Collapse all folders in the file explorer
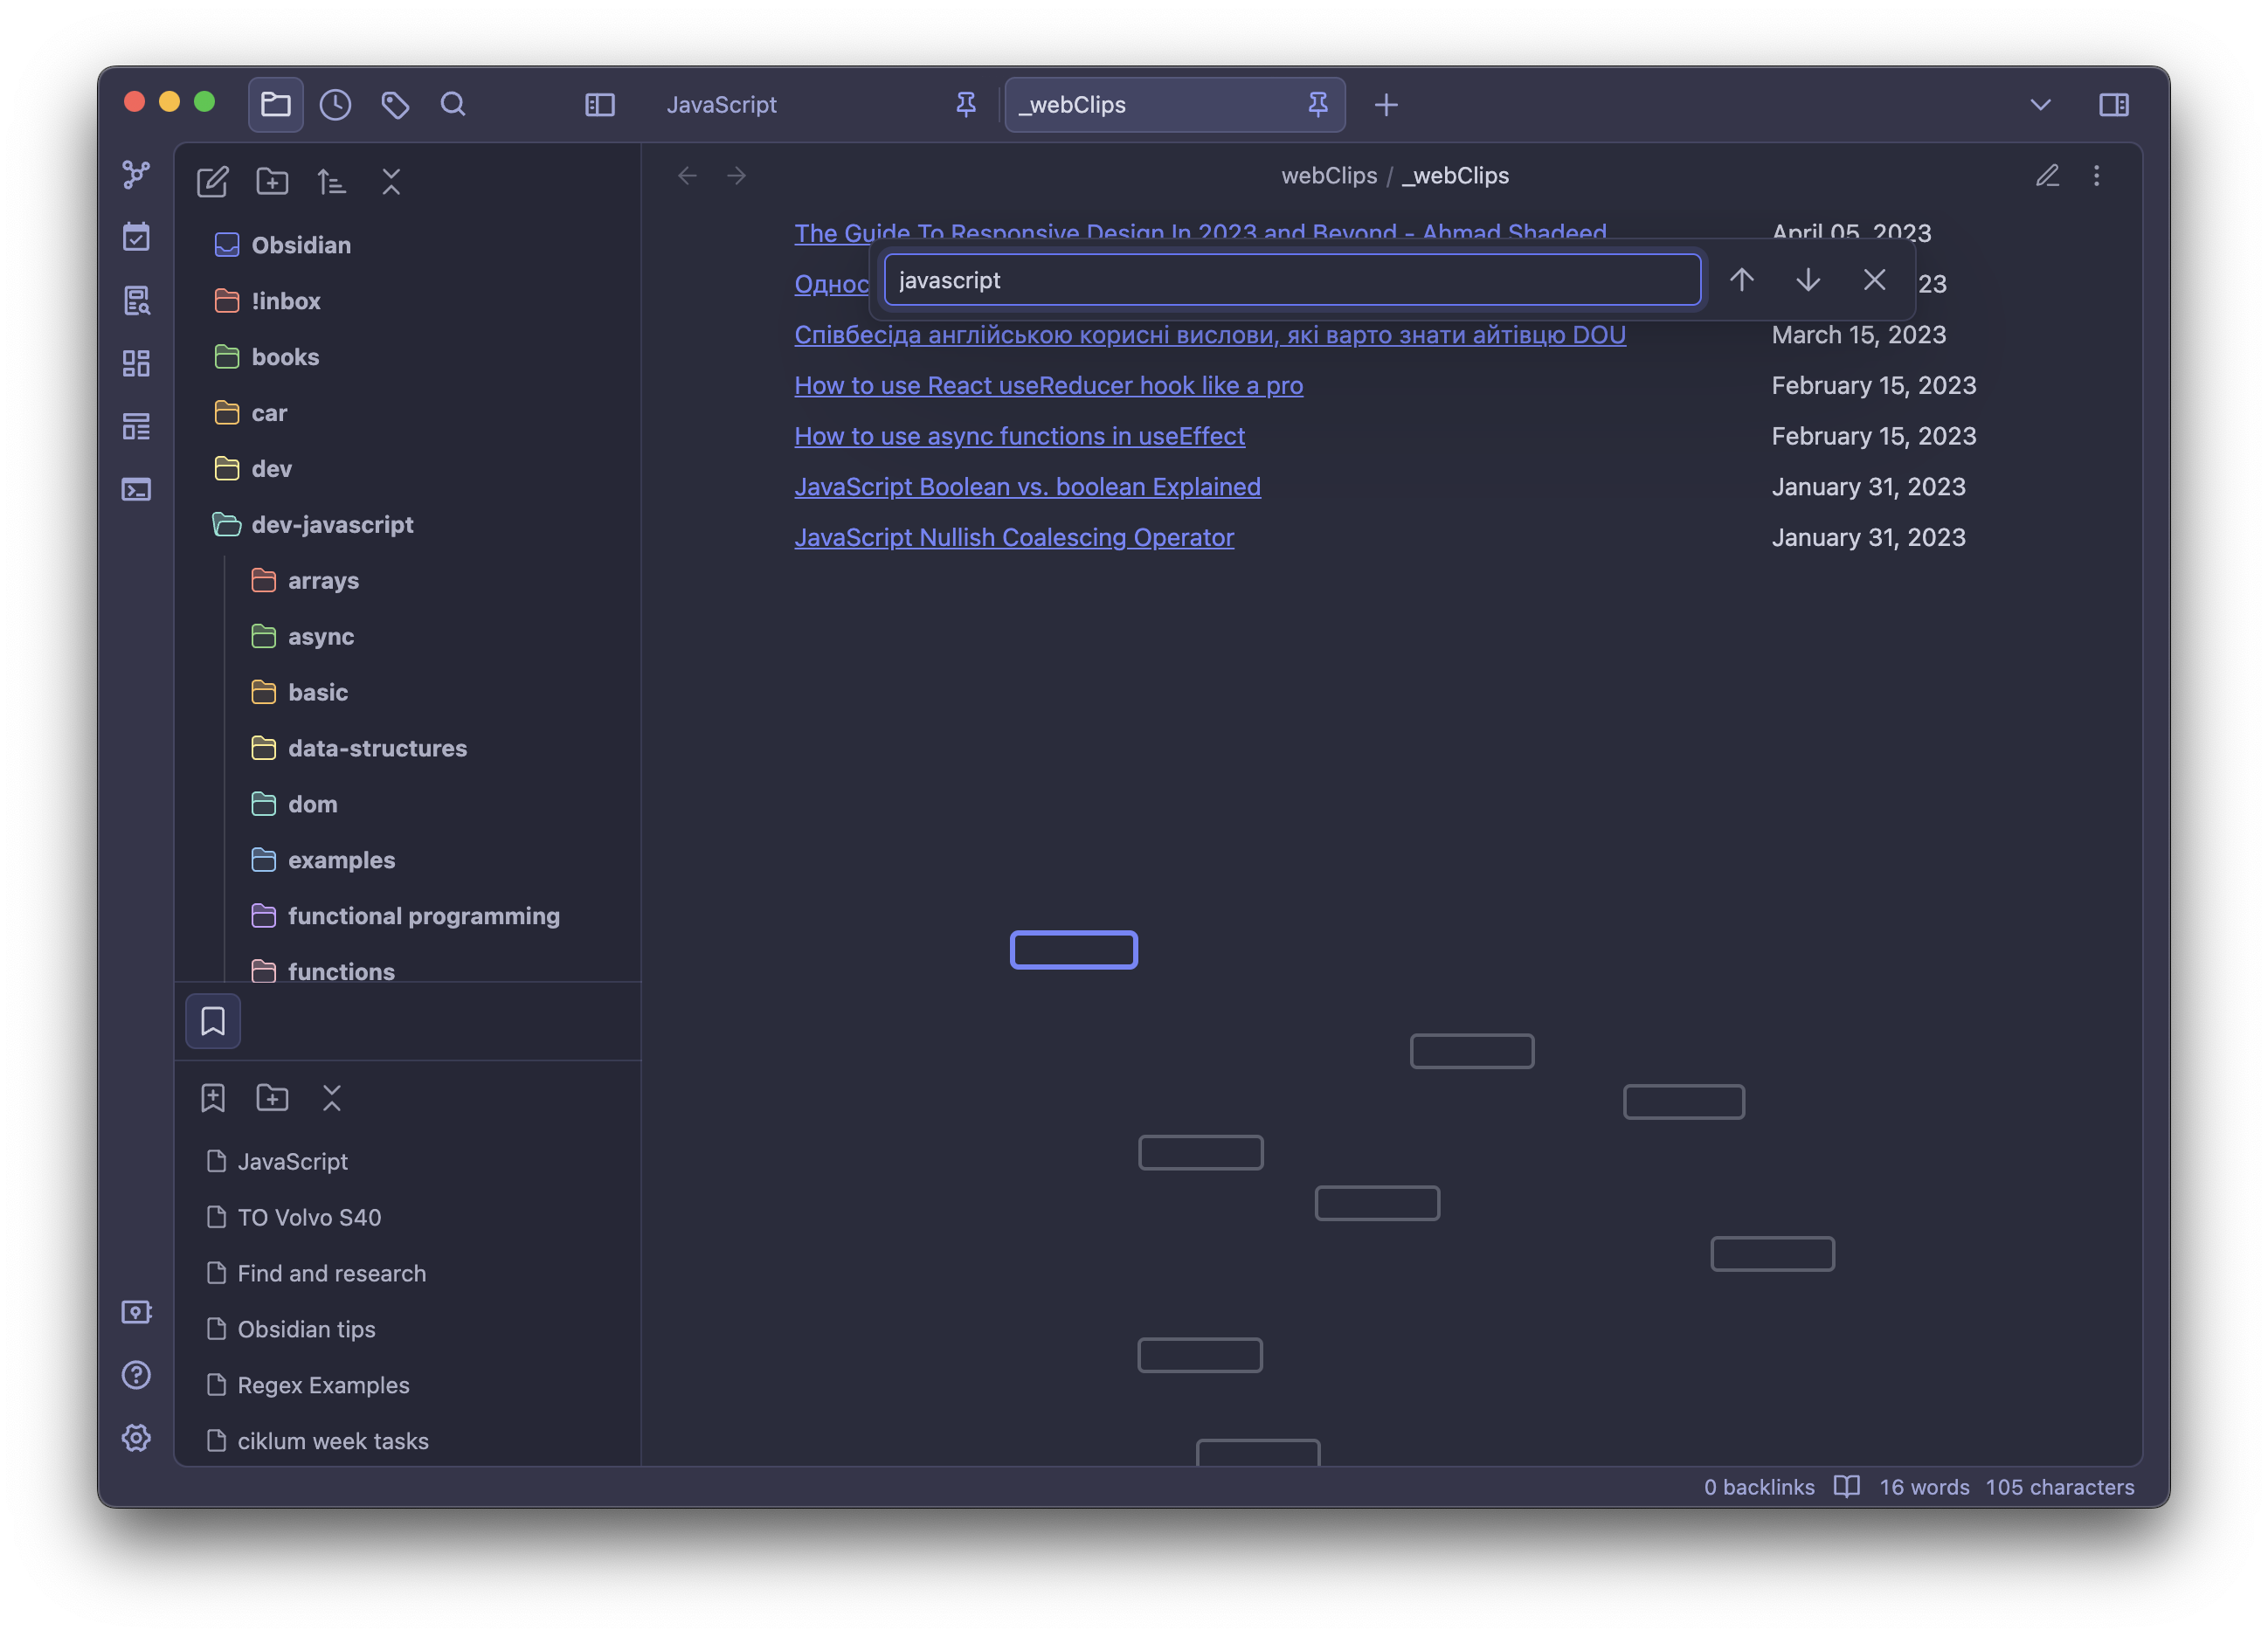2268x1637 pixels. point(391,181)
